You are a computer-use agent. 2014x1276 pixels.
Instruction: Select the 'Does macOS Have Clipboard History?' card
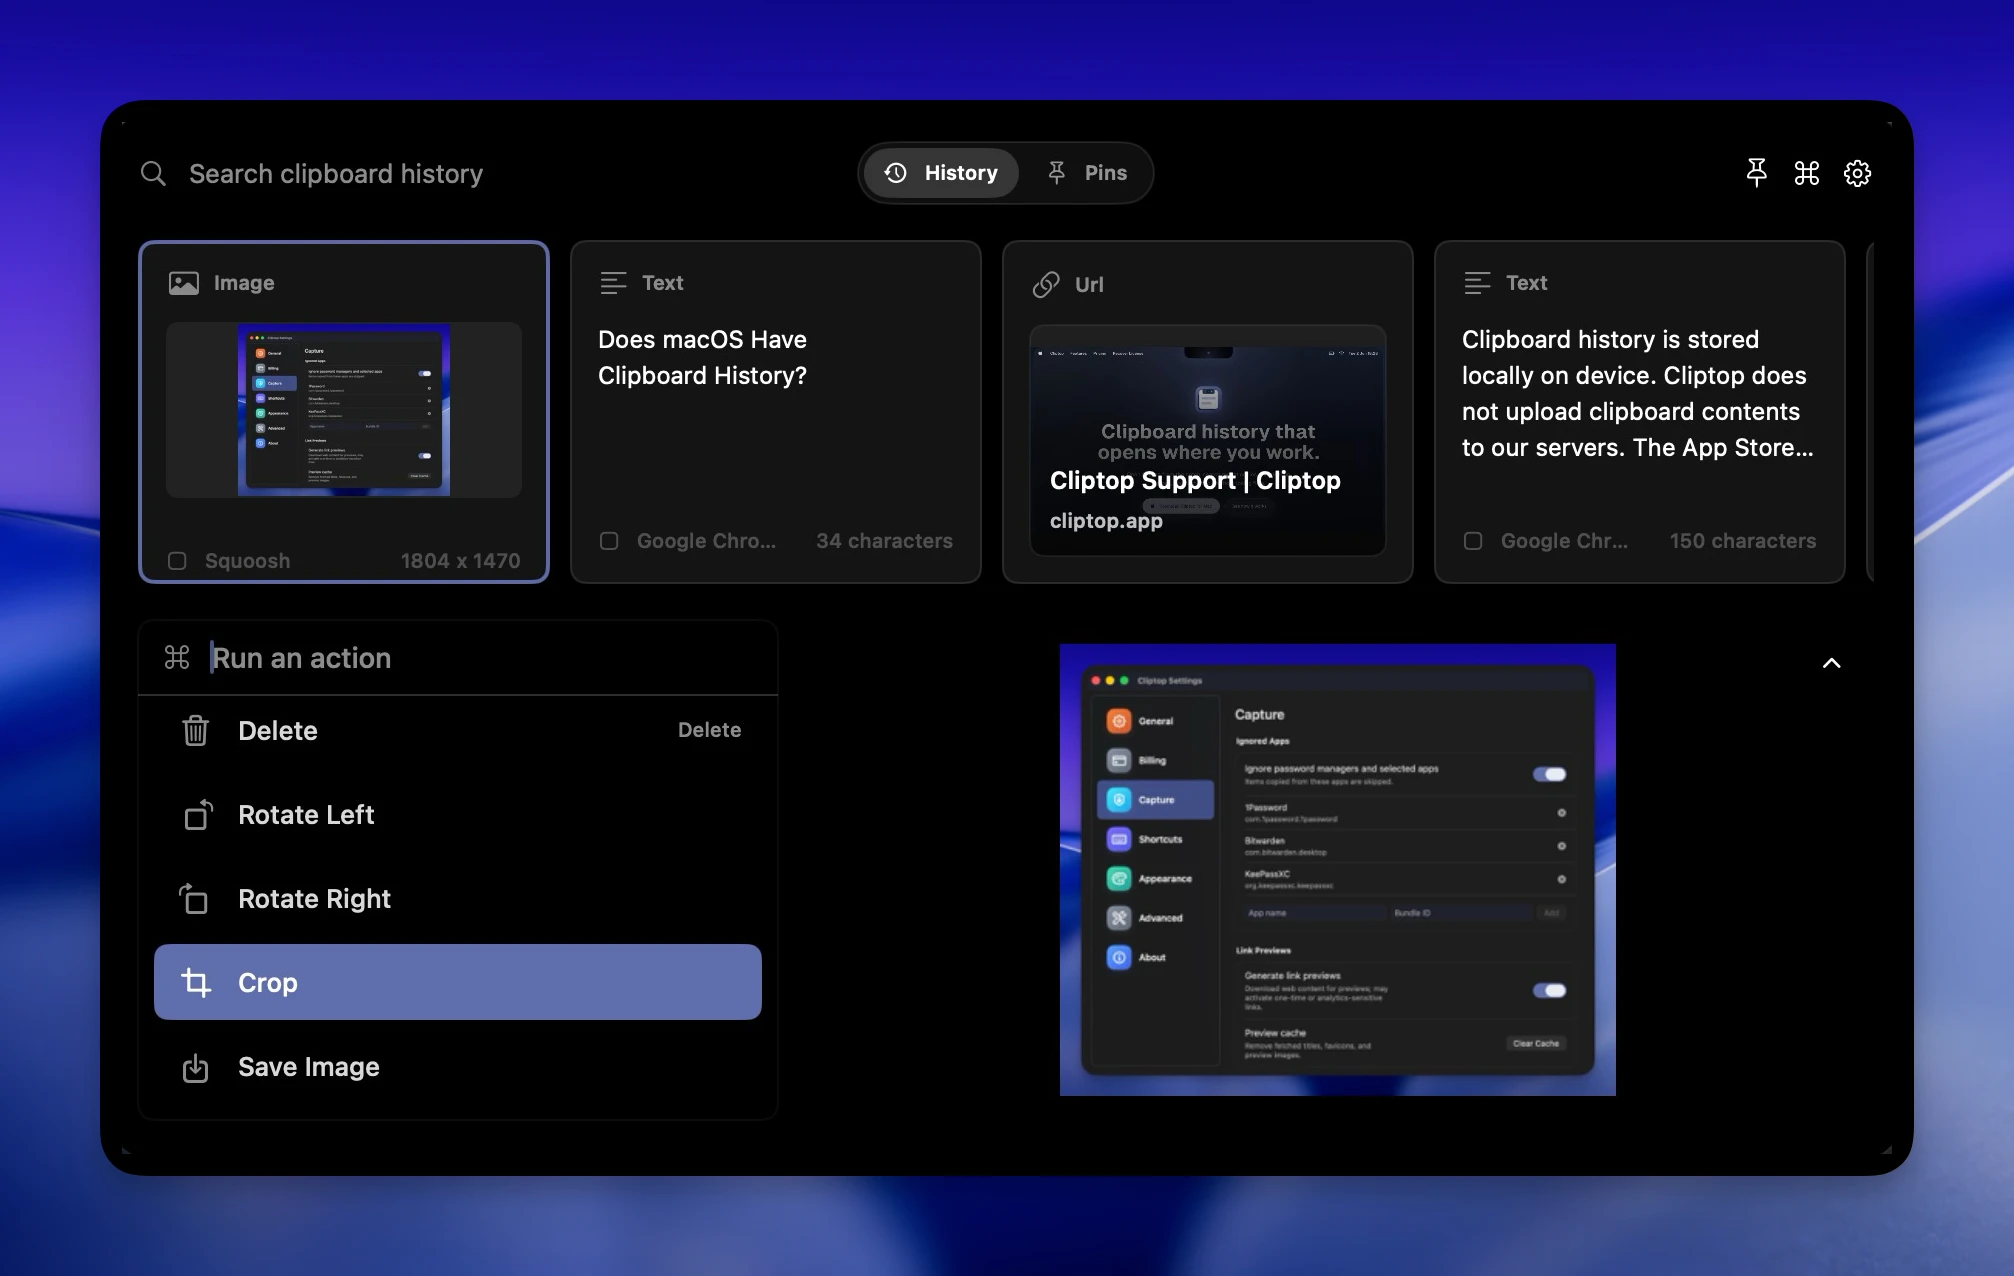776,411
